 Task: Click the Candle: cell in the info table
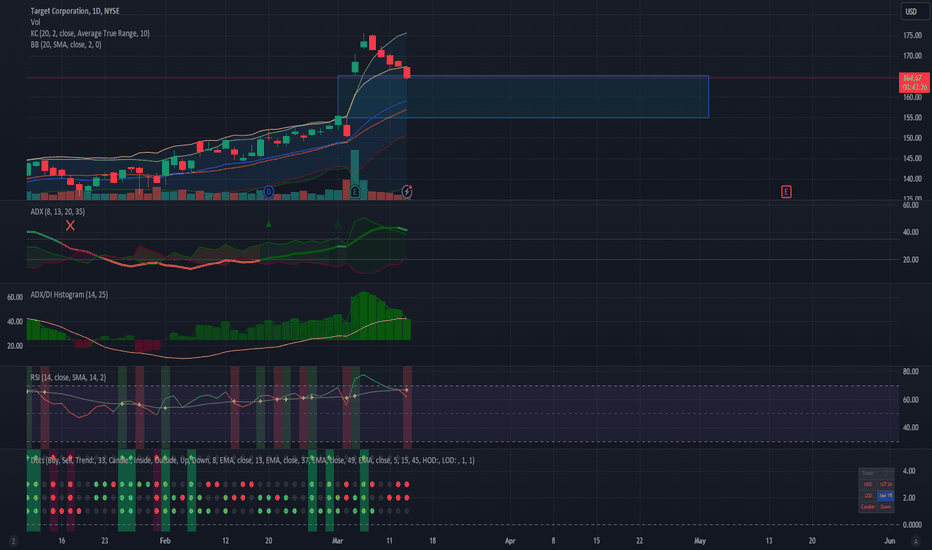pyautogui.click(x=868, y=507)
